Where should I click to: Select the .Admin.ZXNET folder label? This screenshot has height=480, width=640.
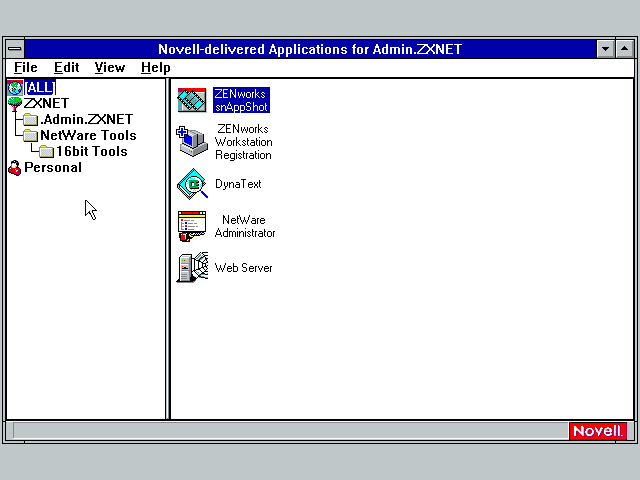[x=87, y=119]
